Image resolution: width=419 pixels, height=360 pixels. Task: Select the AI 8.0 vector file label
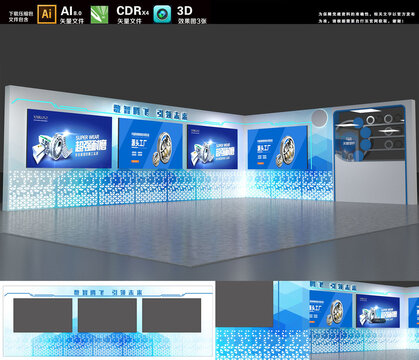(x=72, y=15)
